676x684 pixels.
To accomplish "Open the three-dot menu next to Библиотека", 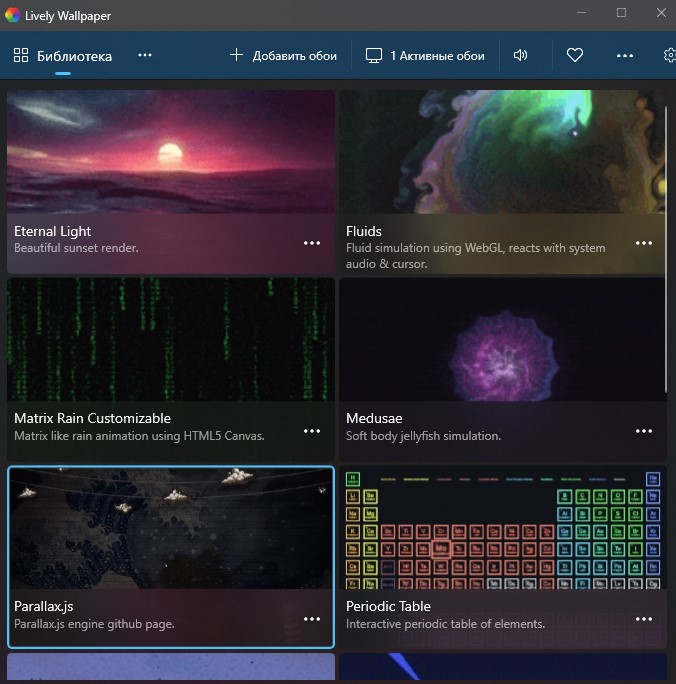I will (145, 55).
